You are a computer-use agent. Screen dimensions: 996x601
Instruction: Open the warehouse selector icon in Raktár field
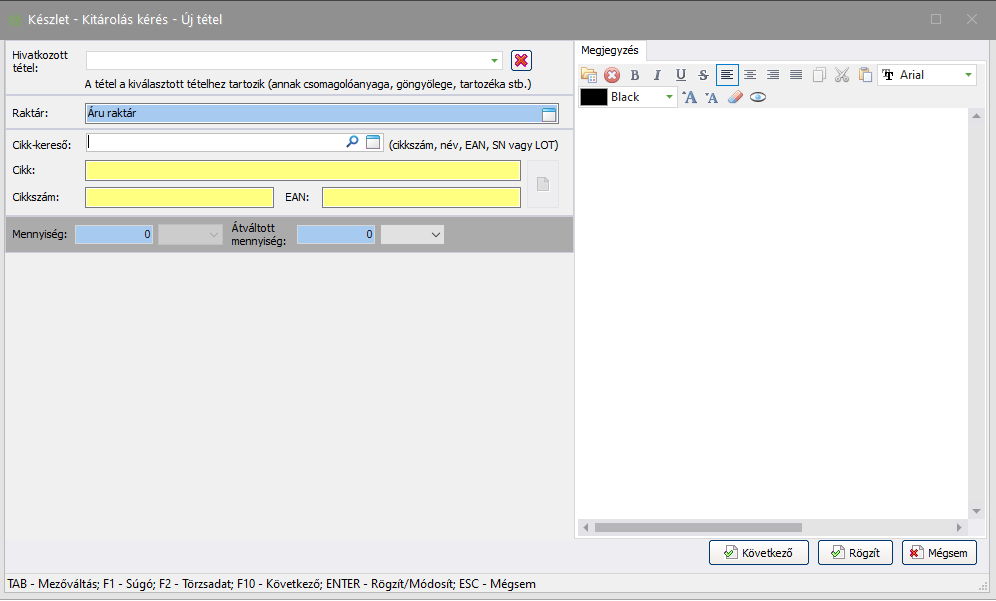549,114
